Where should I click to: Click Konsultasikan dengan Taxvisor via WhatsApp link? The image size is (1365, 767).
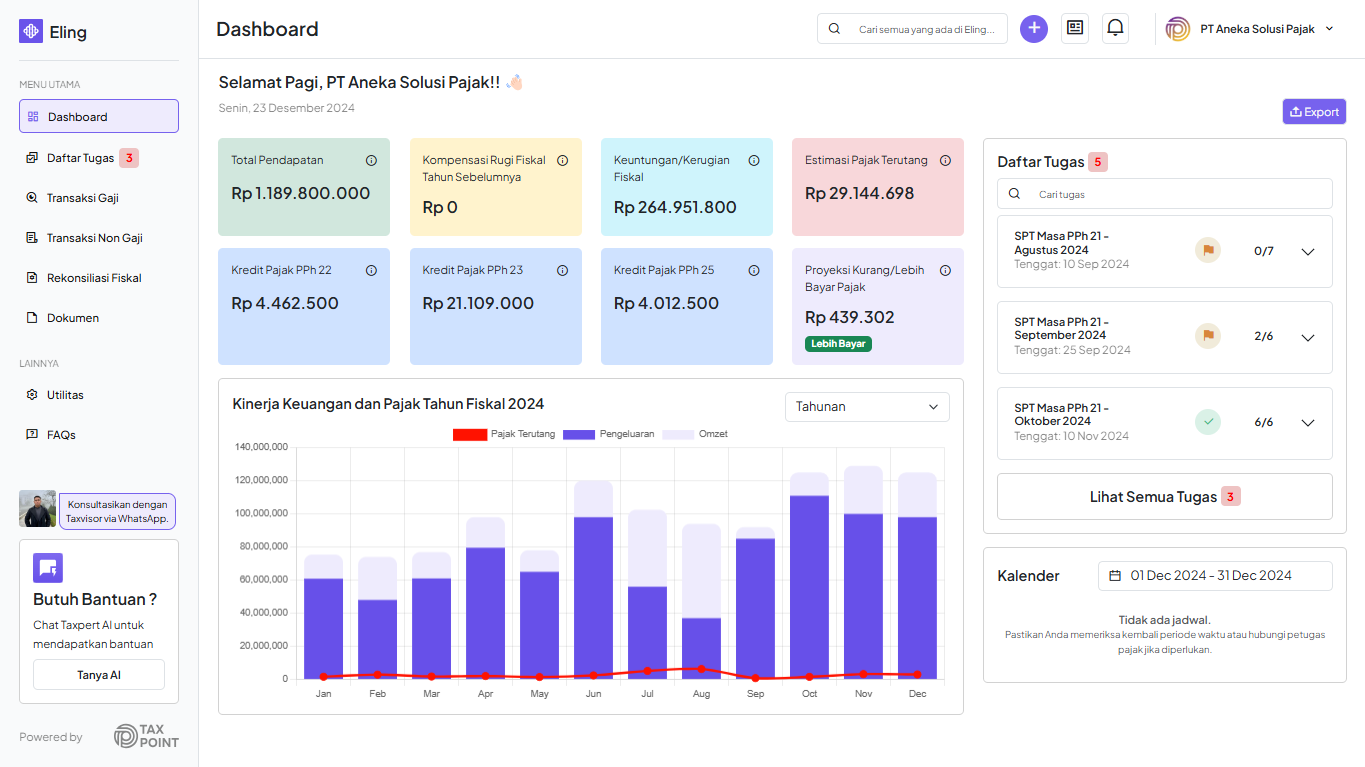point(117,511)
